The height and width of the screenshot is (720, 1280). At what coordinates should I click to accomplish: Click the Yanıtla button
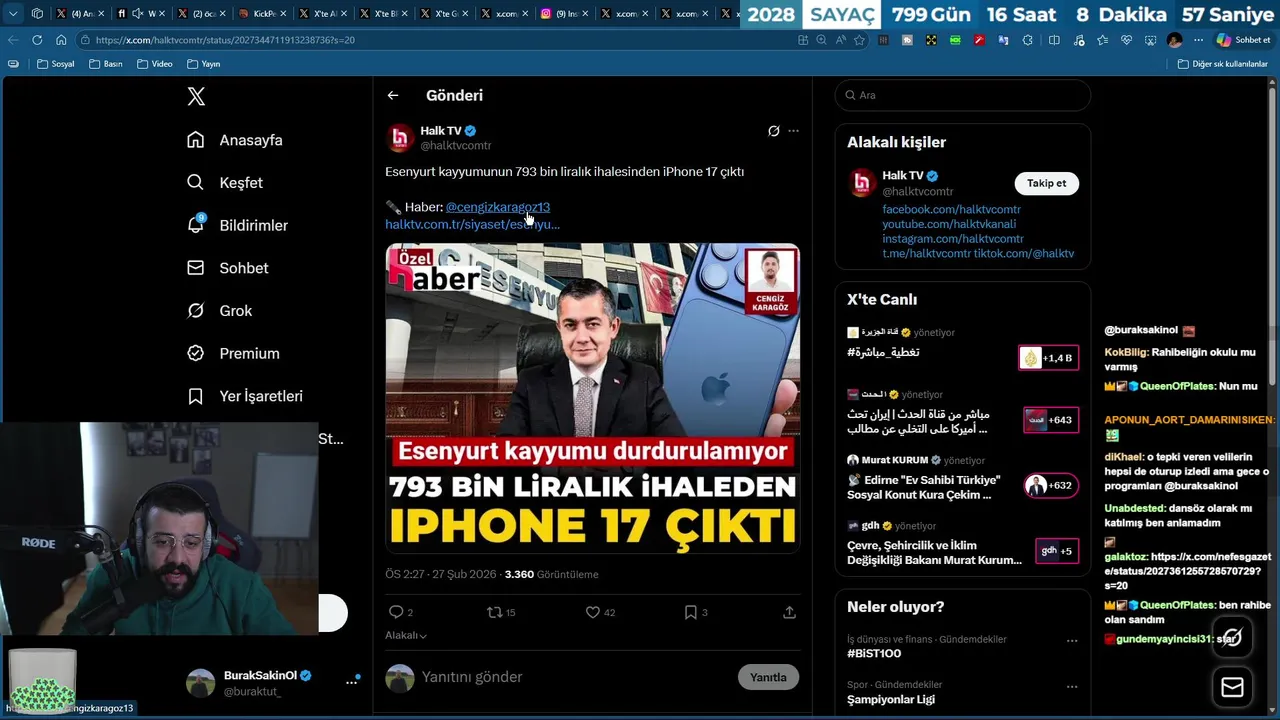coord(768,677)
